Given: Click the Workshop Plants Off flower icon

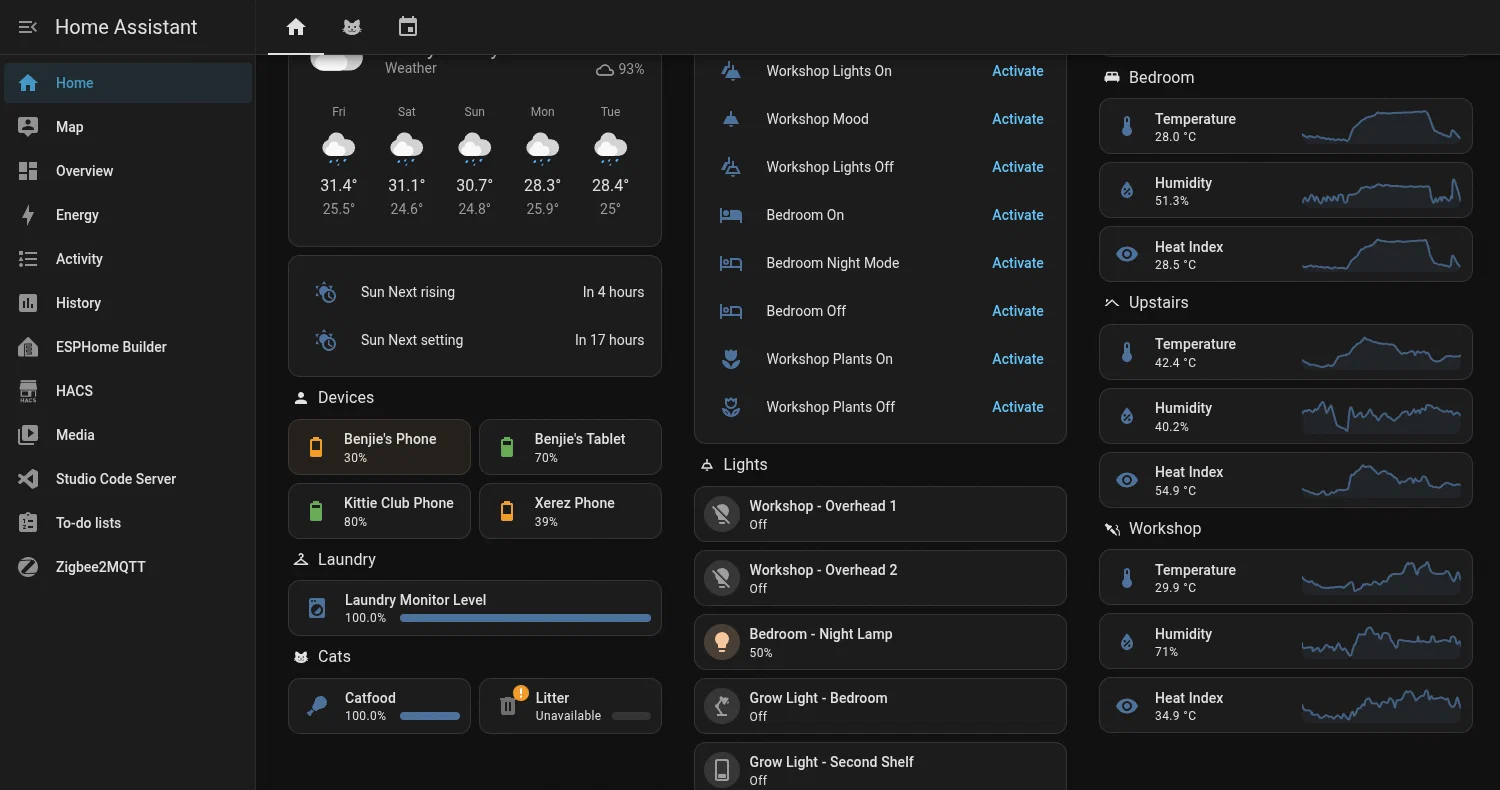Looking at the screenshot, I should tap(731, 407).
